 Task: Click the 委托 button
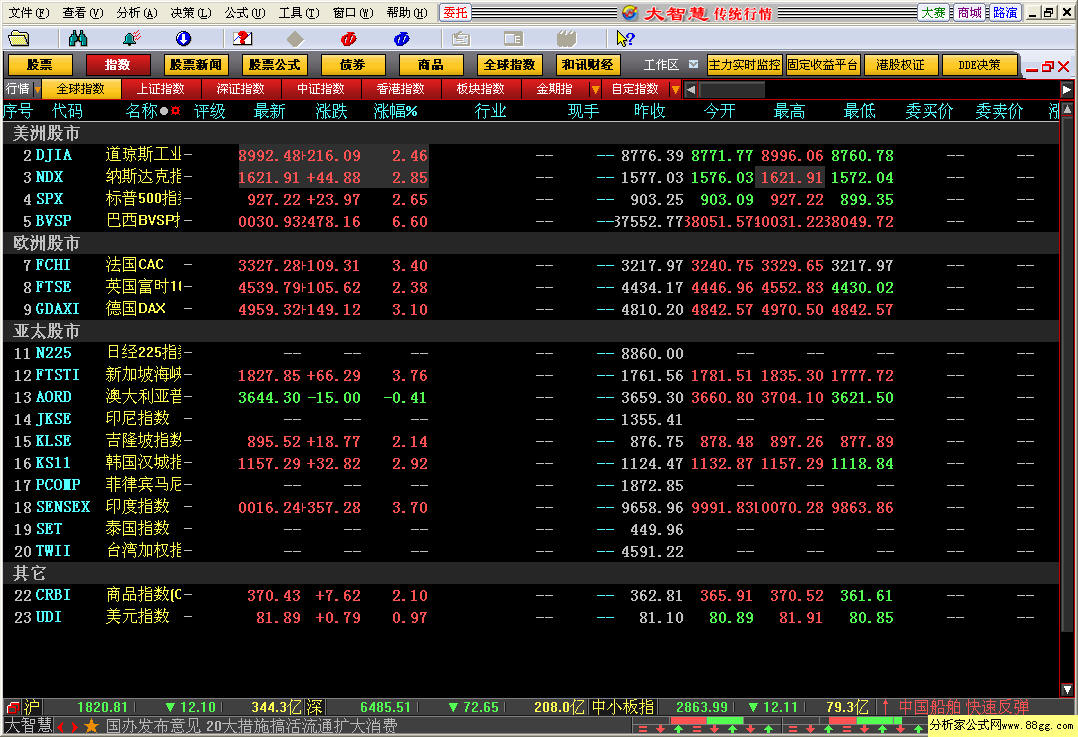pos(454,12)
